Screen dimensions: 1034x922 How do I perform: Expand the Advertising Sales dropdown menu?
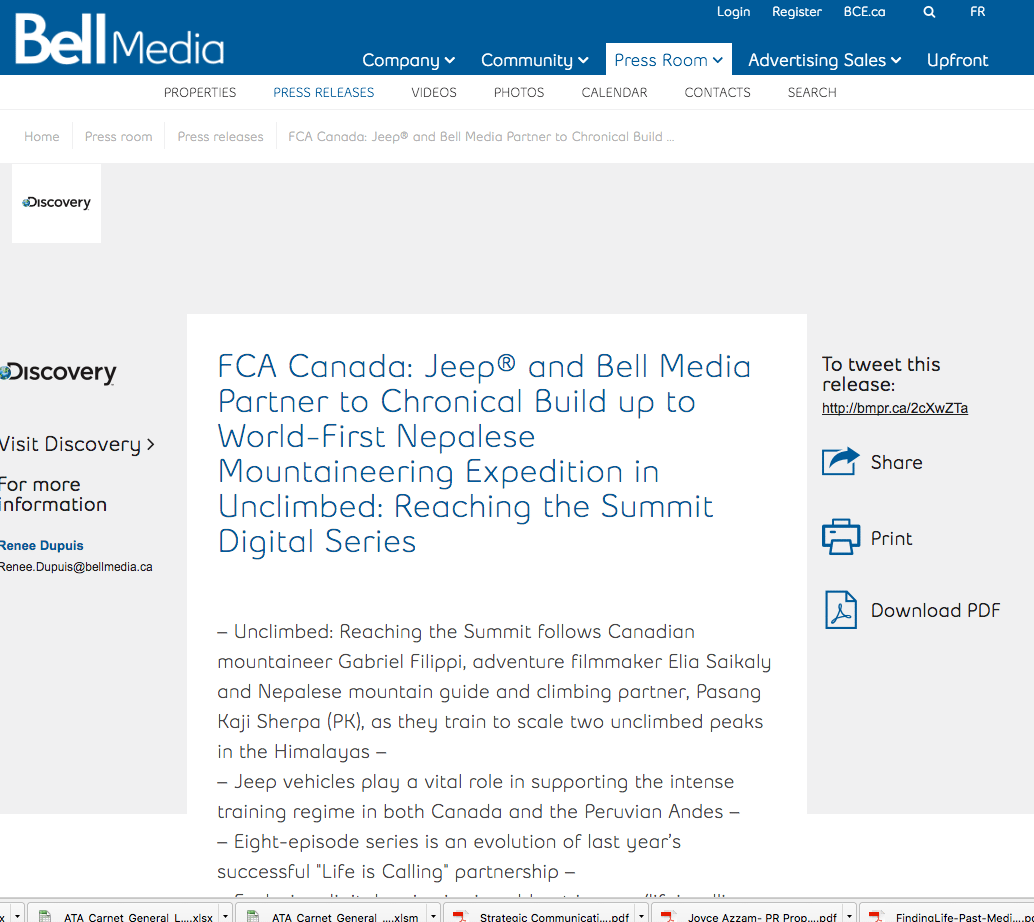[x=824, y=60]
